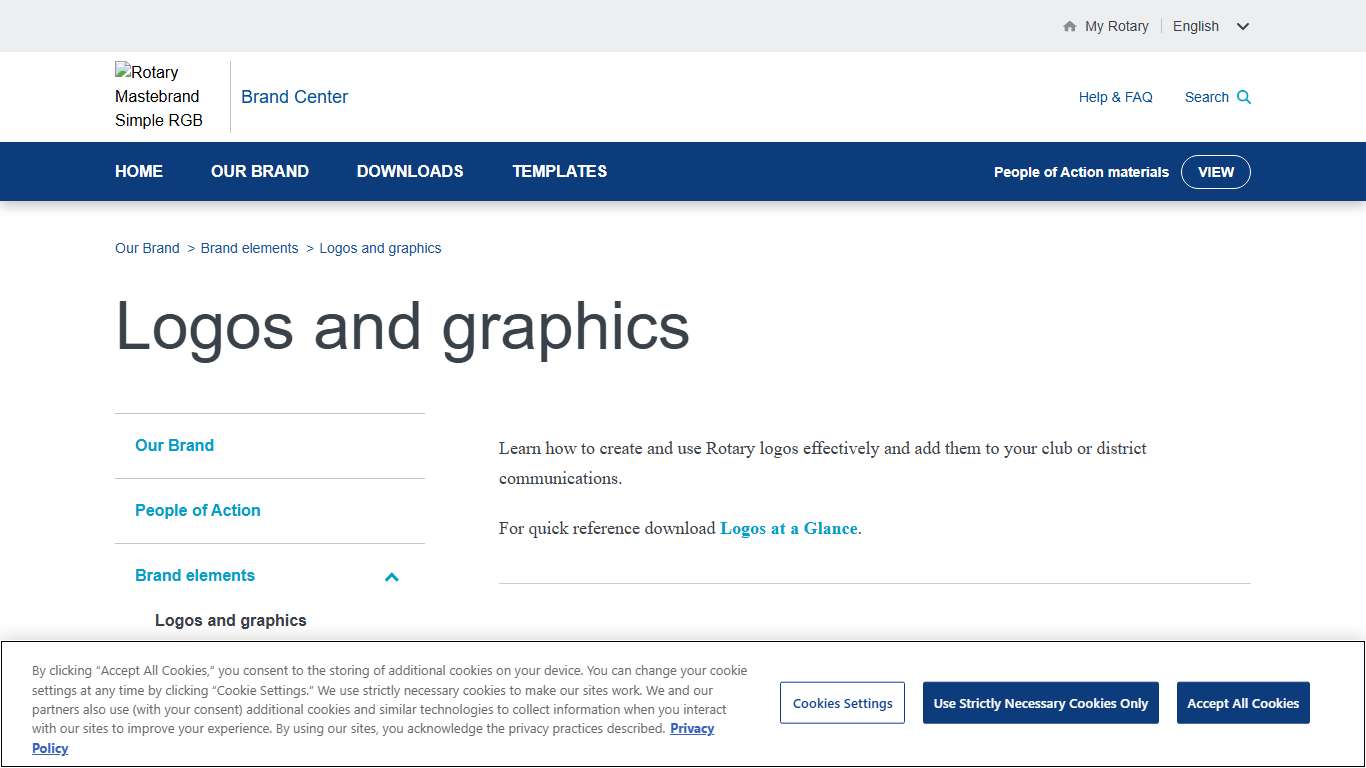Click the Rotary Masterbrand logo
Image resolution: width=1366 pixels, height=768 pixels.
tap(158, 96)
